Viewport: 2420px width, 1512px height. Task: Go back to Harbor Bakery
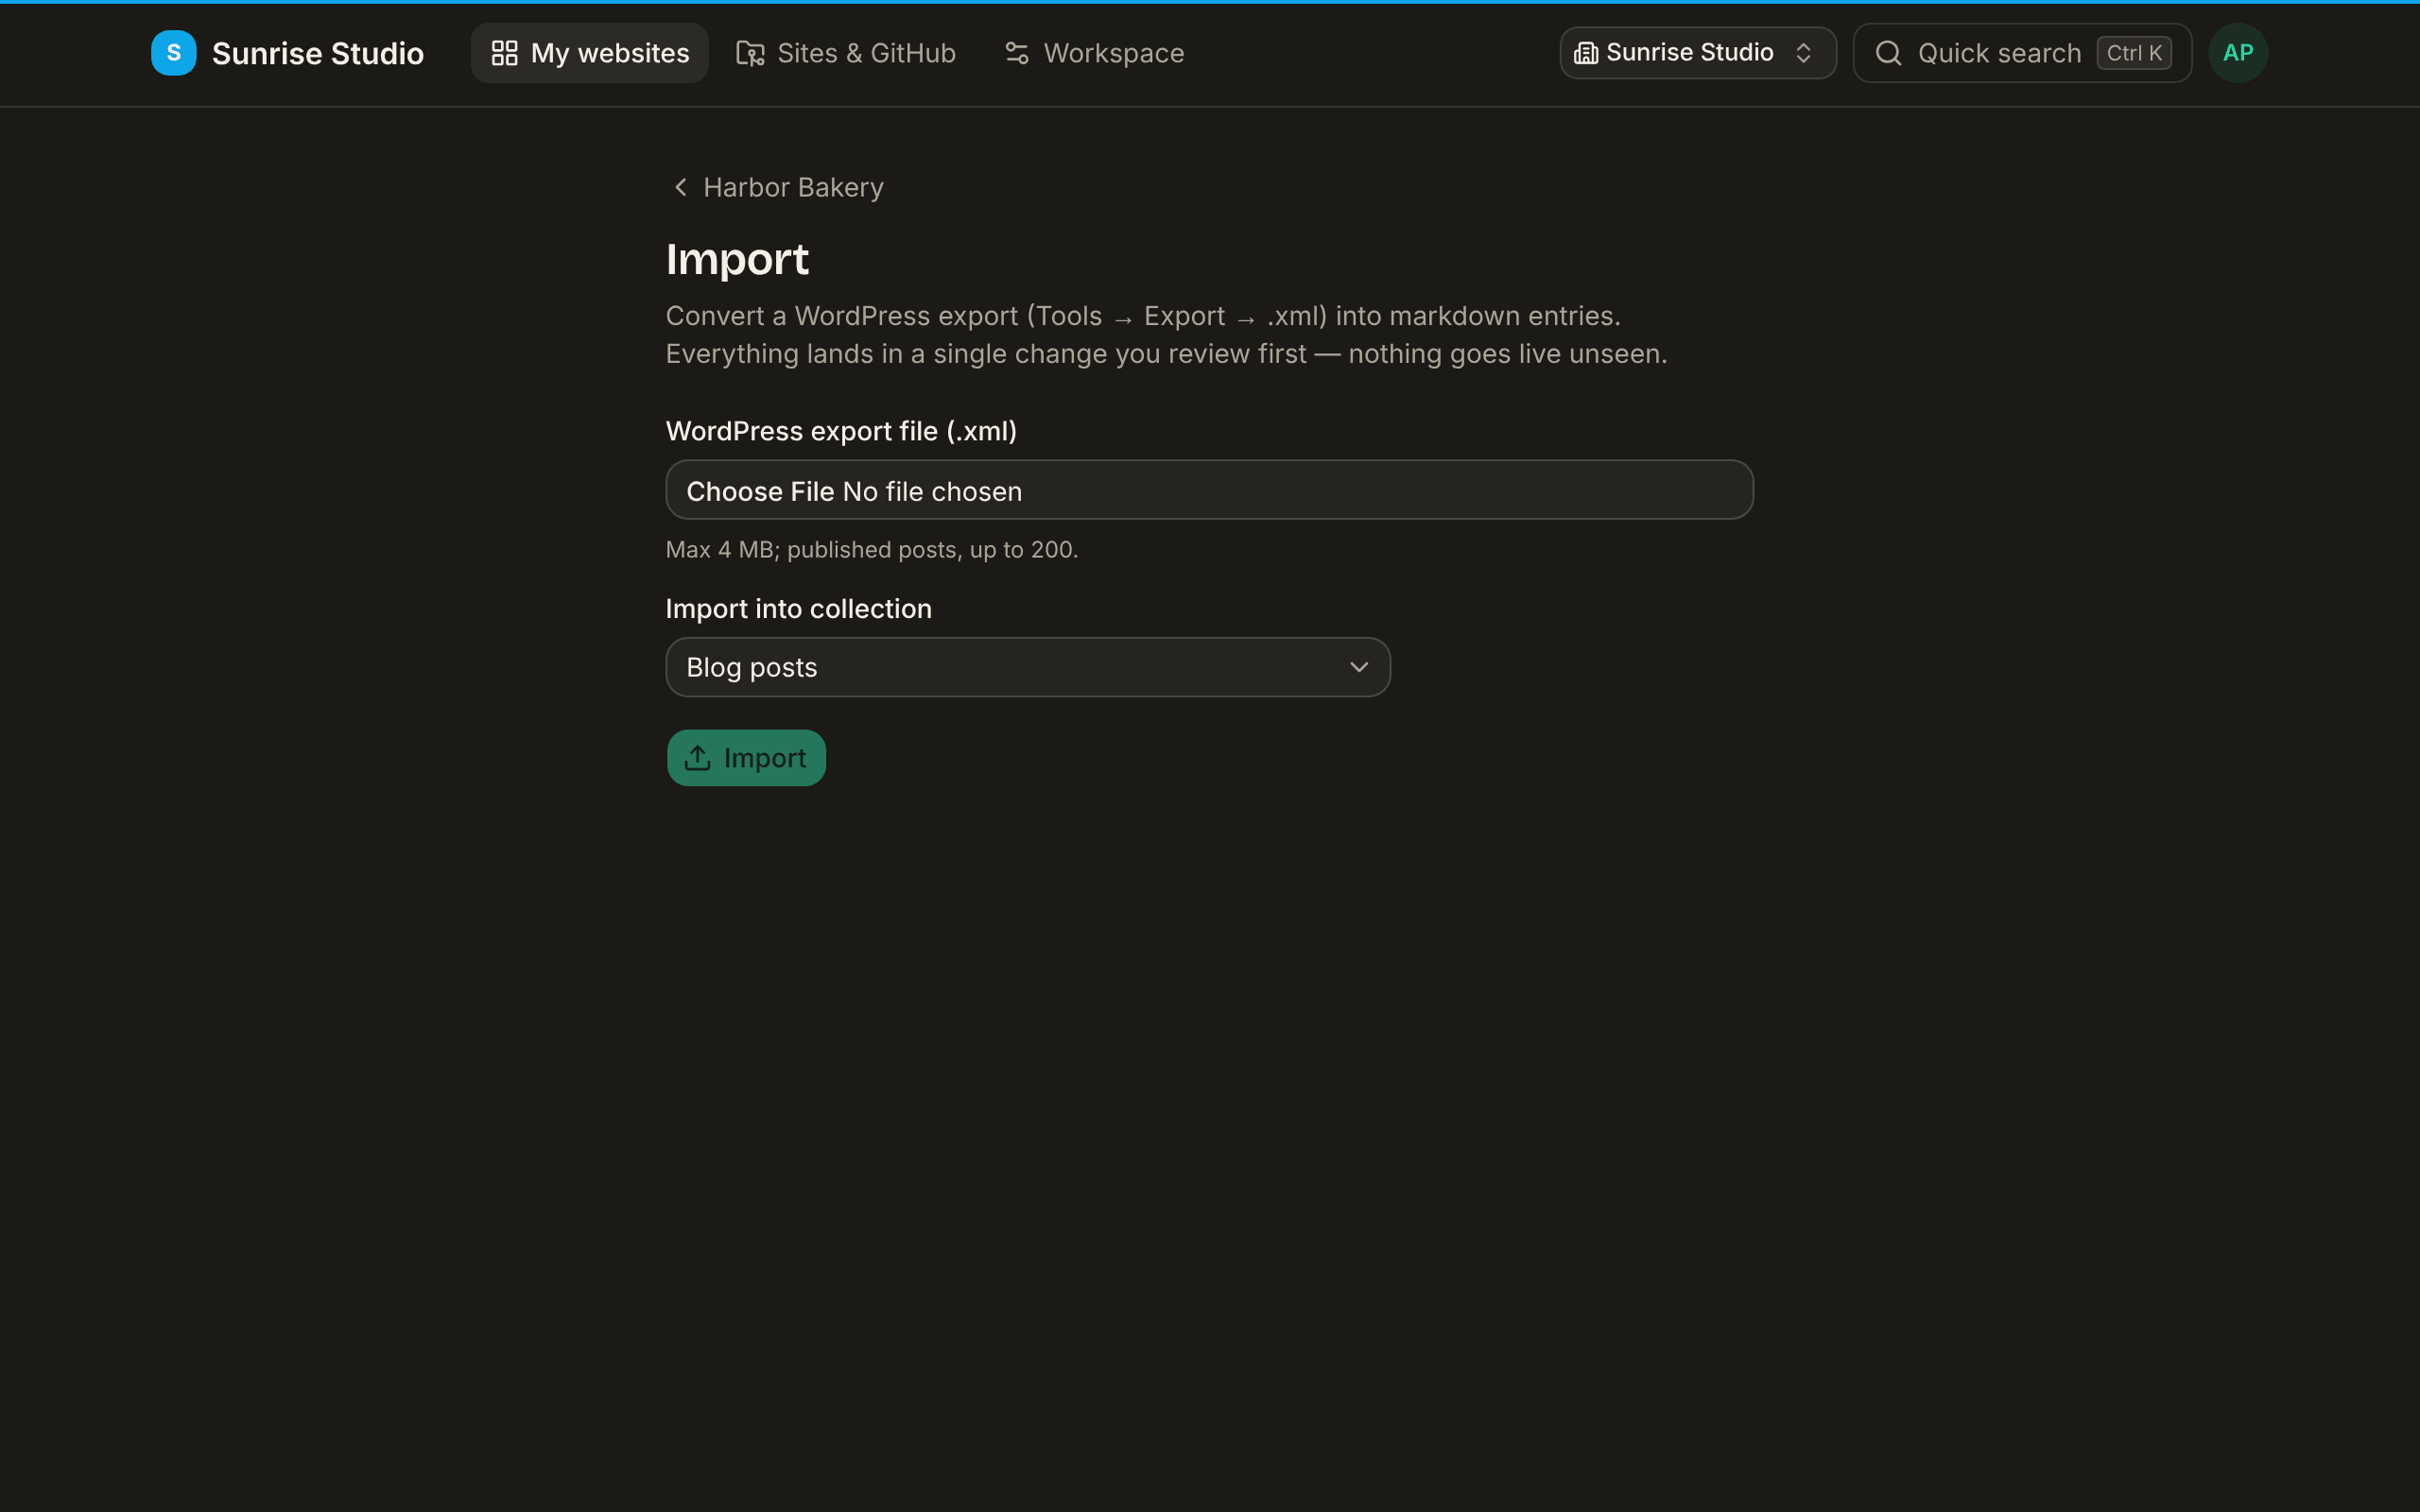pyautogui.click(x=777, y=188)
